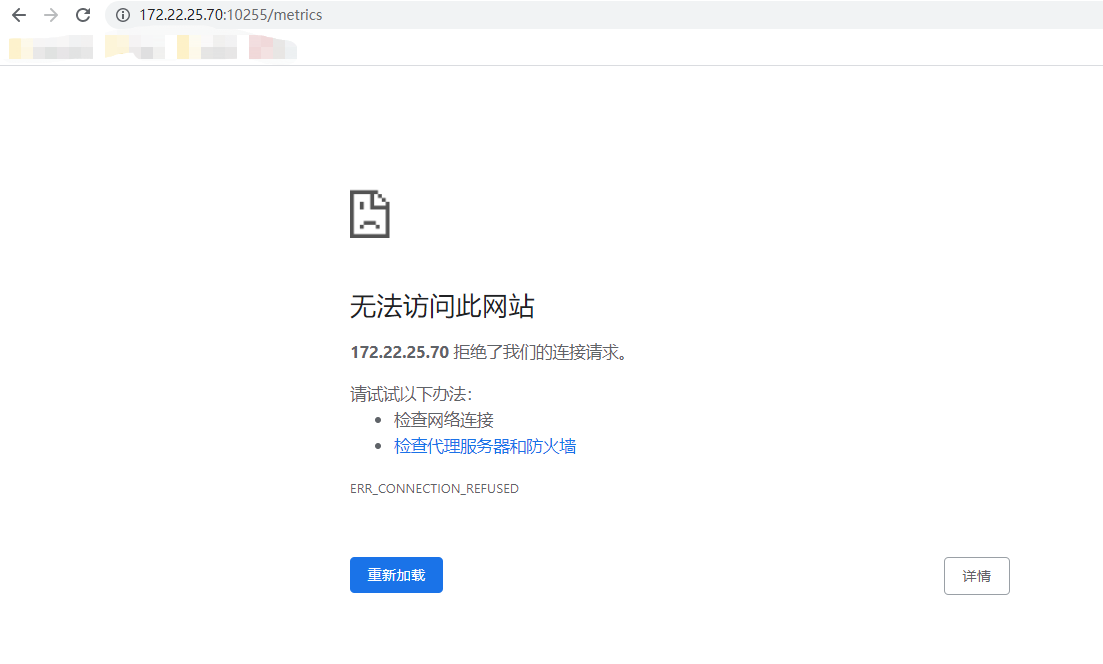Select the URL text in the omnibox
1103x664 pixels.
[x=250, y=15]
